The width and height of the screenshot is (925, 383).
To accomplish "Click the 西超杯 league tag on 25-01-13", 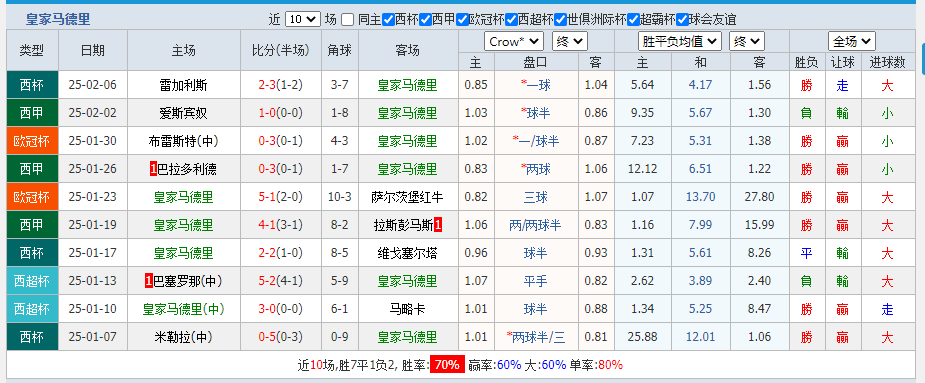I will [32, 281].
